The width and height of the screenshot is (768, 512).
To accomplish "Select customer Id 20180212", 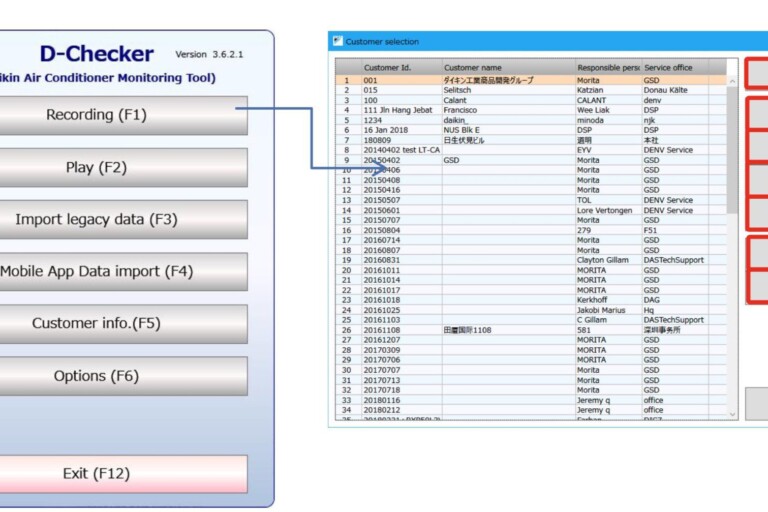I will (x=531, y=410).
